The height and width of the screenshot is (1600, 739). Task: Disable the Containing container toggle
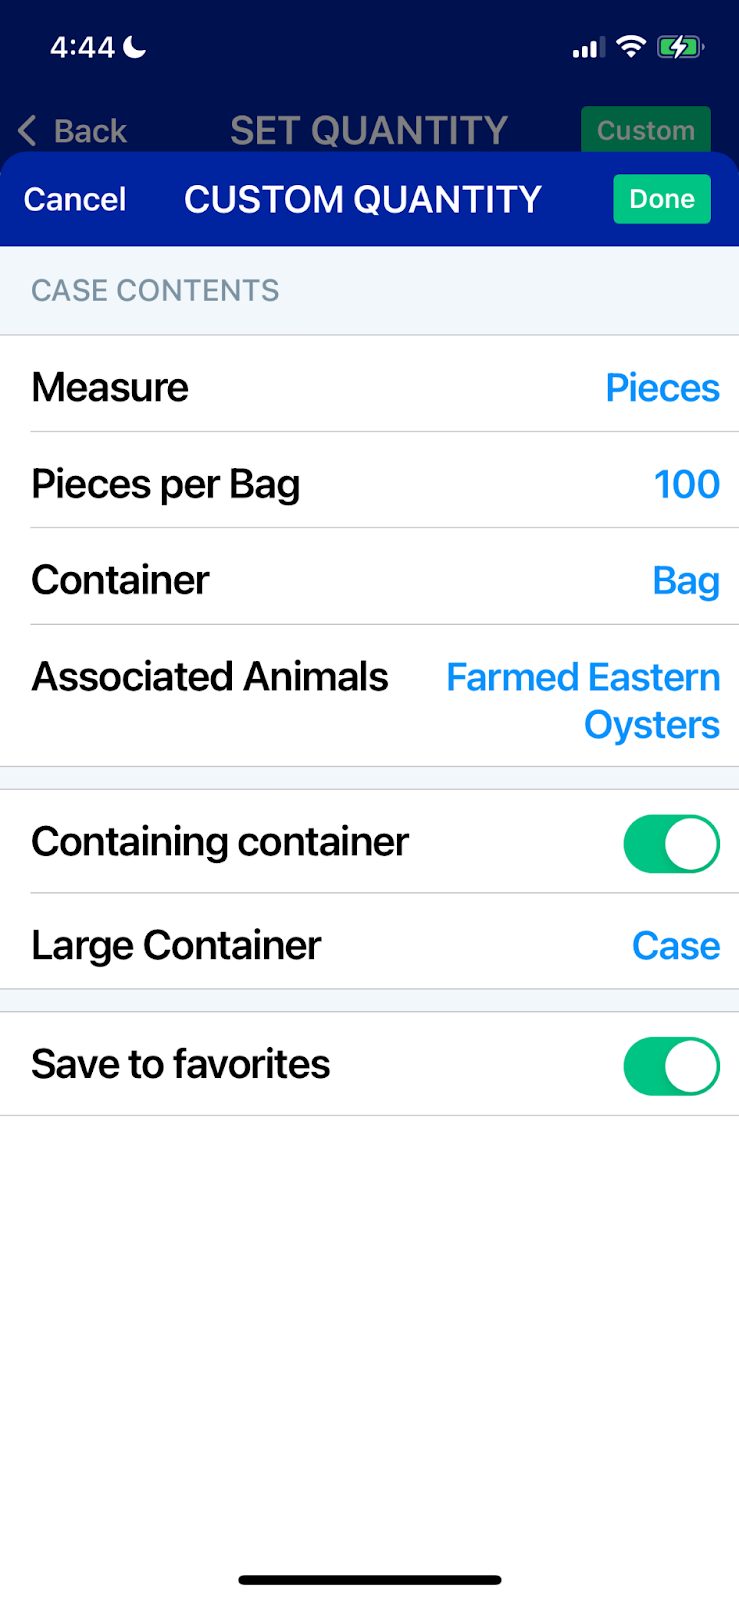pyautogui.click(x=671, y=844)
